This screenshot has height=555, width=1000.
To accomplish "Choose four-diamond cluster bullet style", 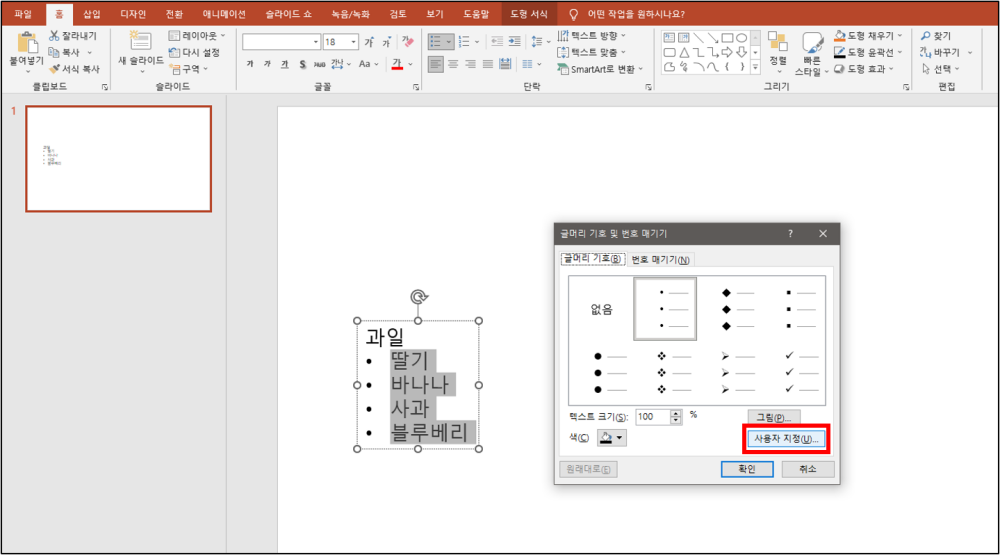I will [674, 372].
